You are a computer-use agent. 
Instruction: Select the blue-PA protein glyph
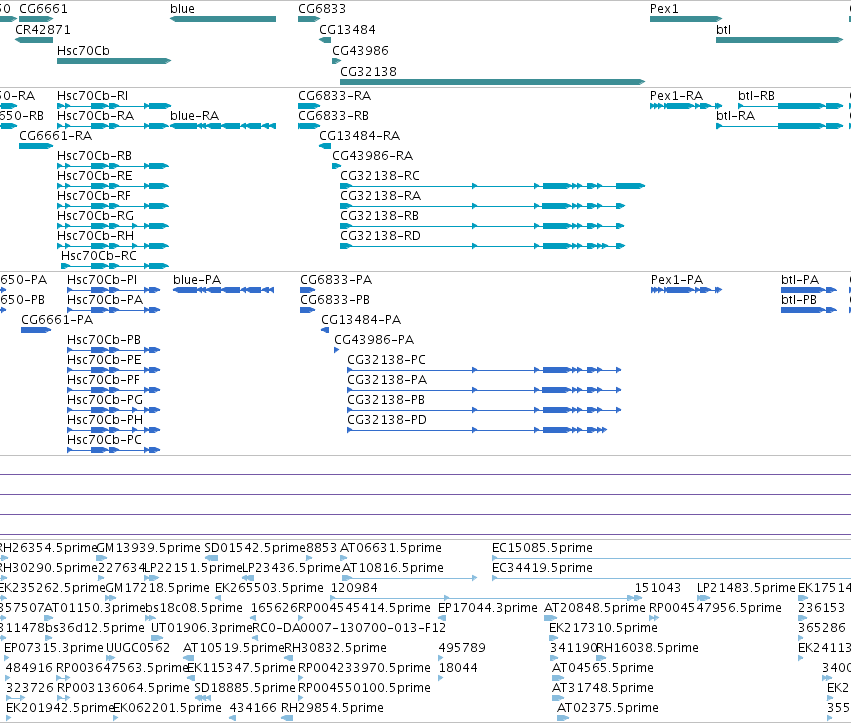pos(224,290)
